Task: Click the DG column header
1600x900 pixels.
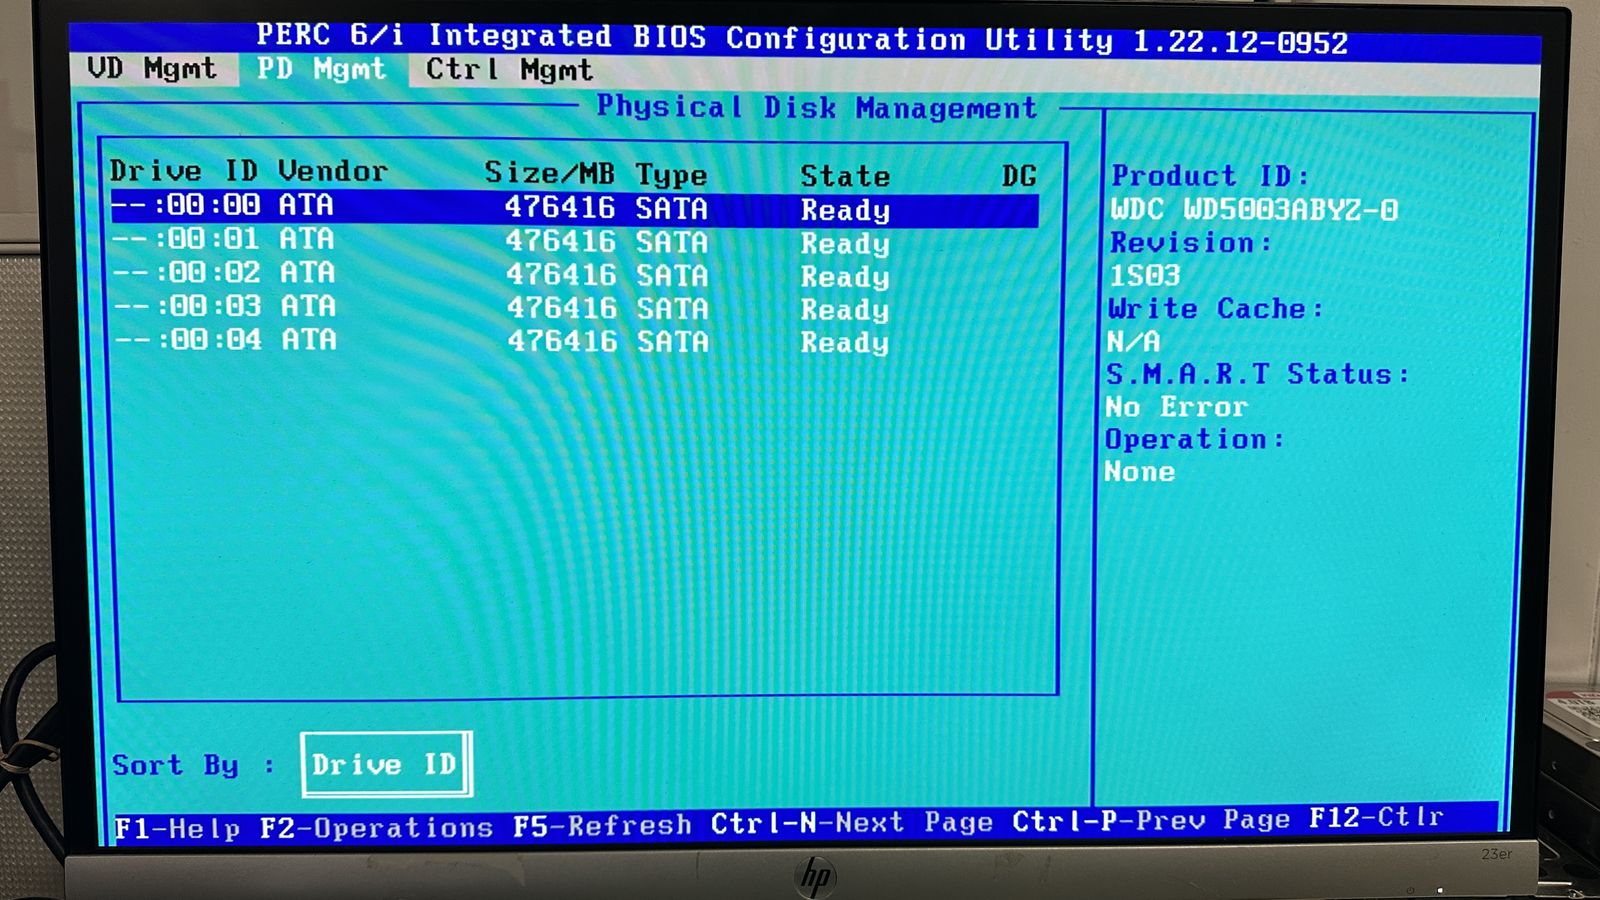Action: pos(1019,177)
